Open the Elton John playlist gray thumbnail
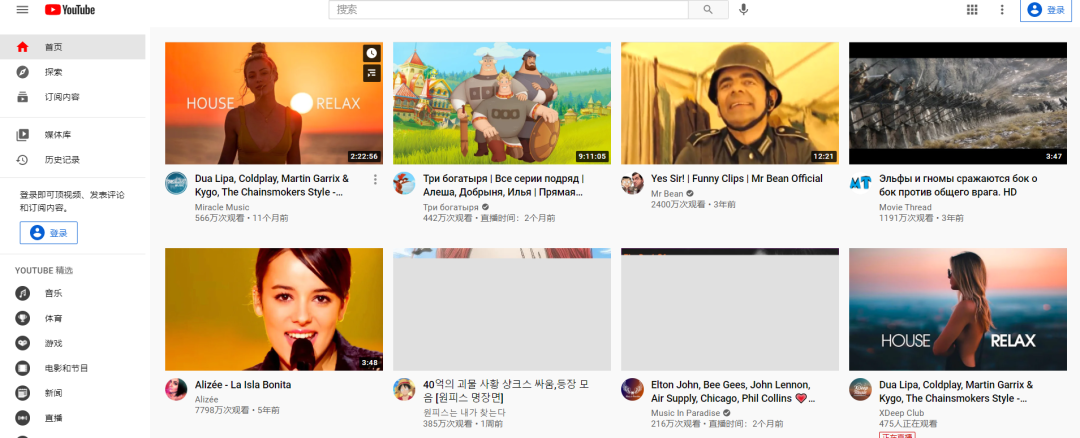 (730, 309)
